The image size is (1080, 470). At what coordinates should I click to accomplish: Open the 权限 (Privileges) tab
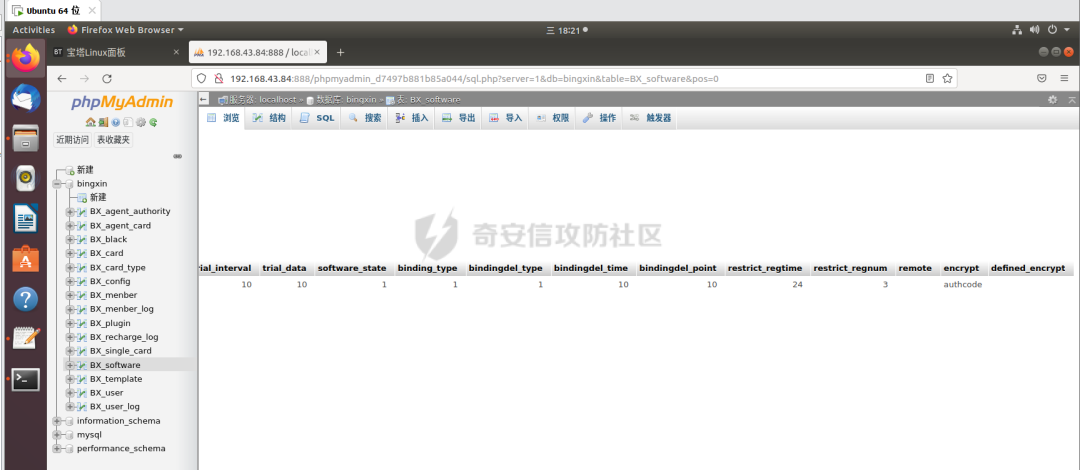(x=552, y=118)
